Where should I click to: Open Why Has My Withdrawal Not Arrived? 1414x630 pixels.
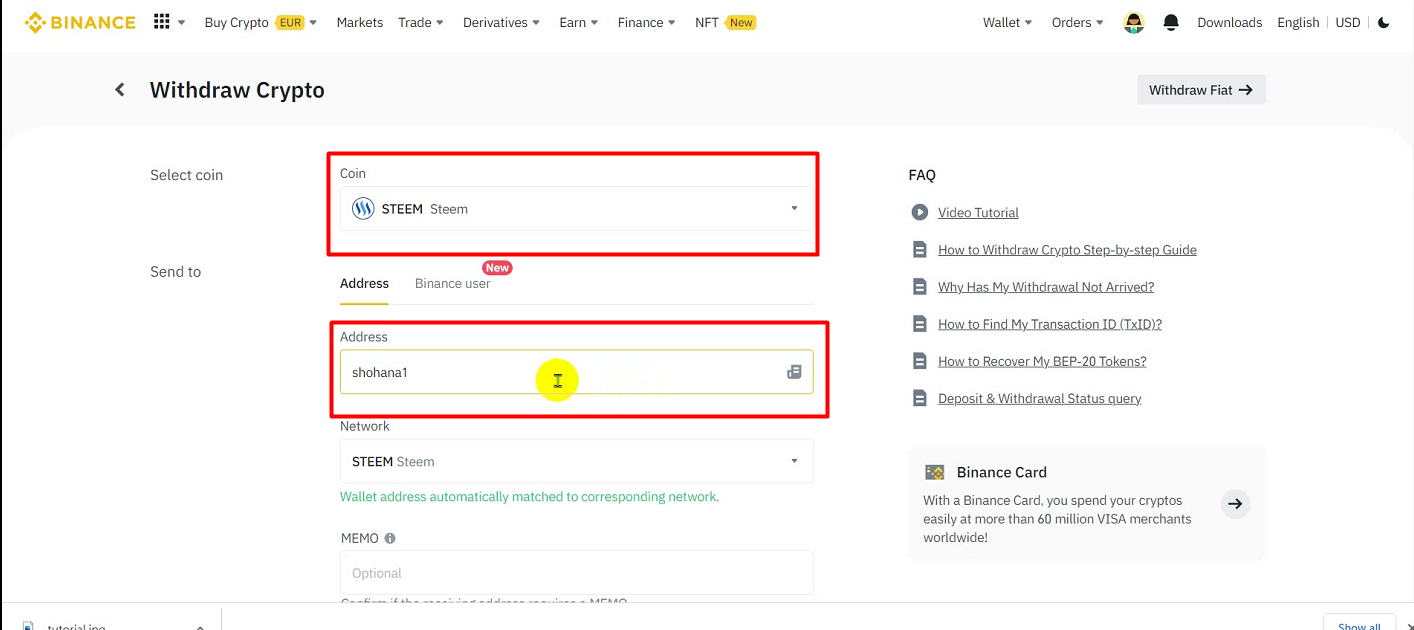pos(1046,287)
